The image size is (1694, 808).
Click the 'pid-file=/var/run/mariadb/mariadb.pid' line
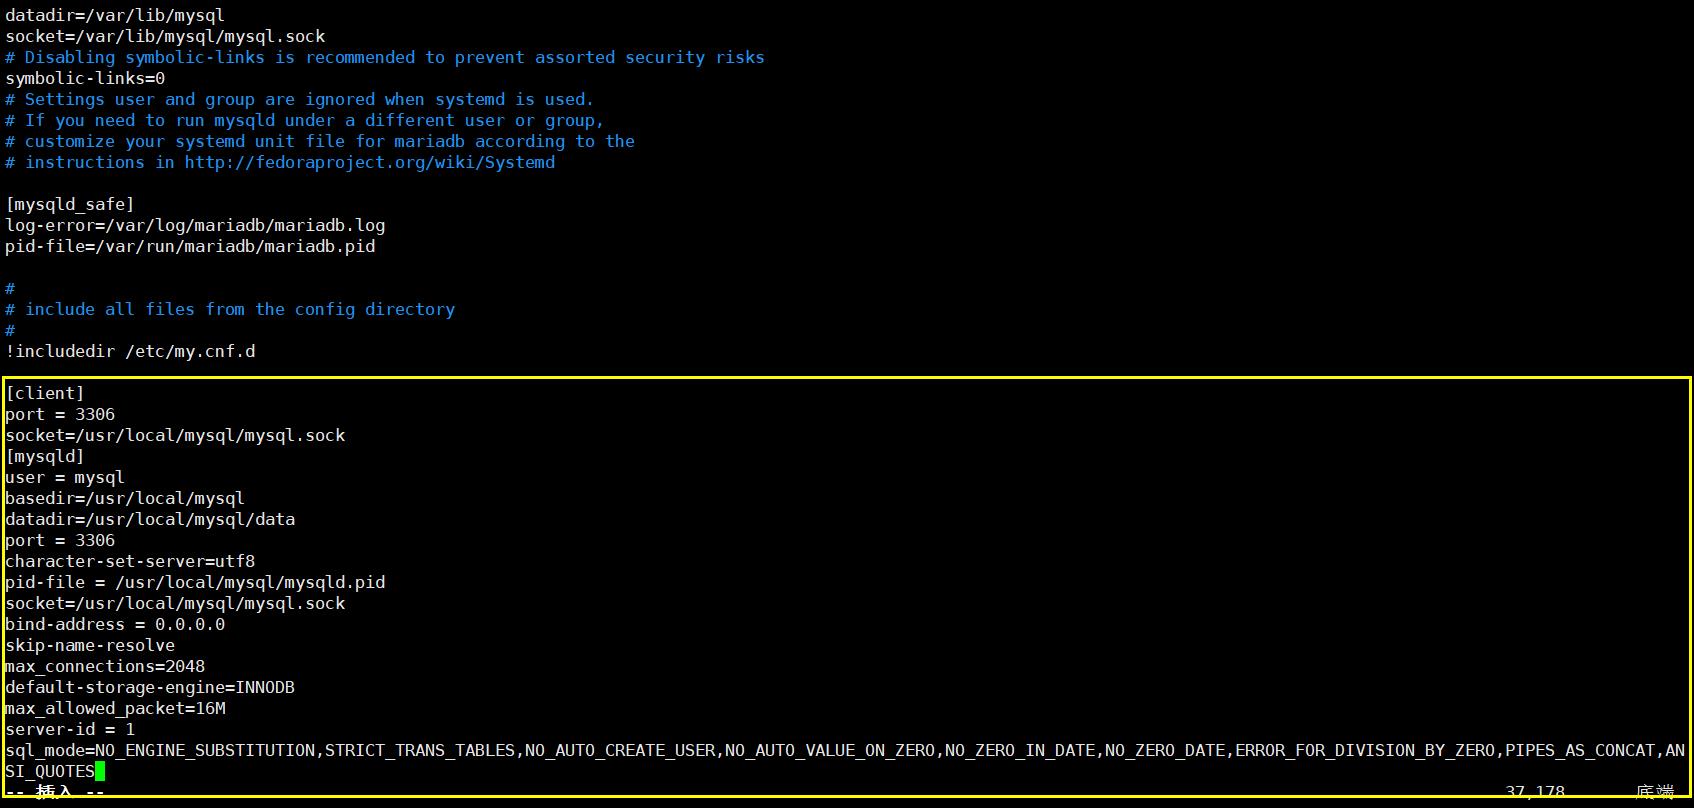pyautogui.click(x=190, y=246)
